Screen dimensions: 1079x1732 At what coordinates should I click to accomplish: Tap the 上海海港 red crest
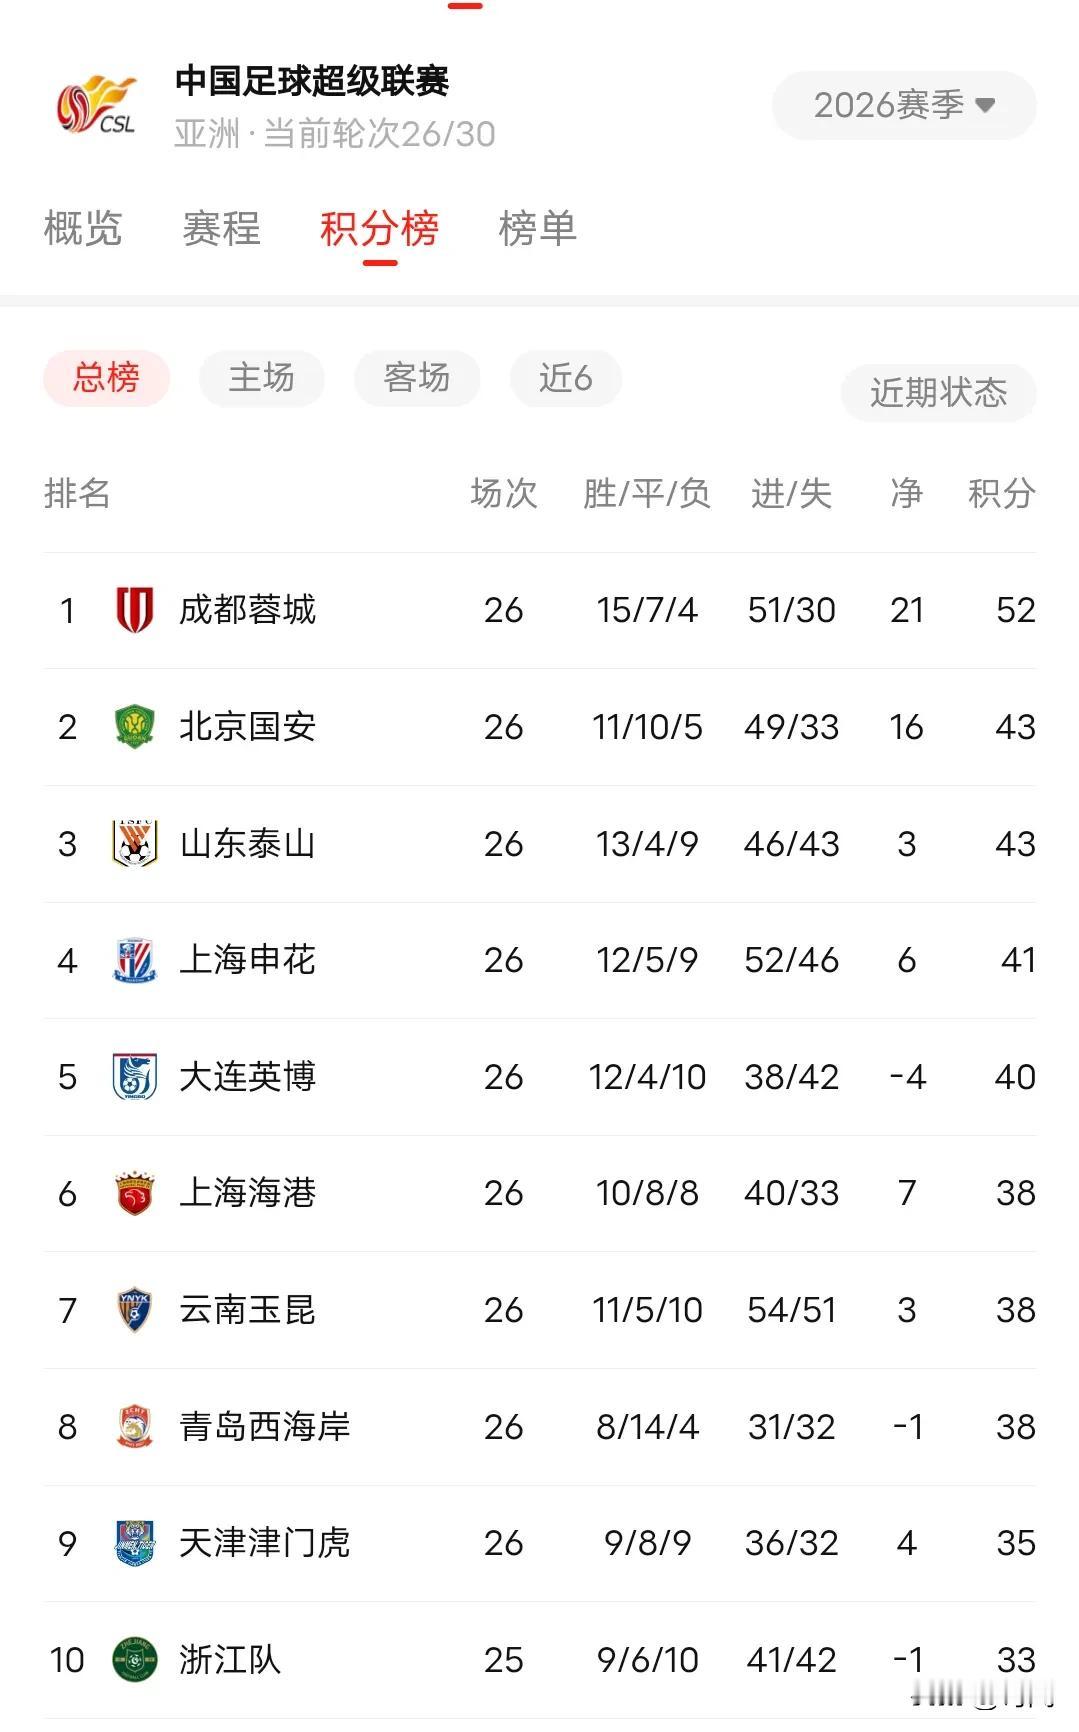coord(134,1193)
